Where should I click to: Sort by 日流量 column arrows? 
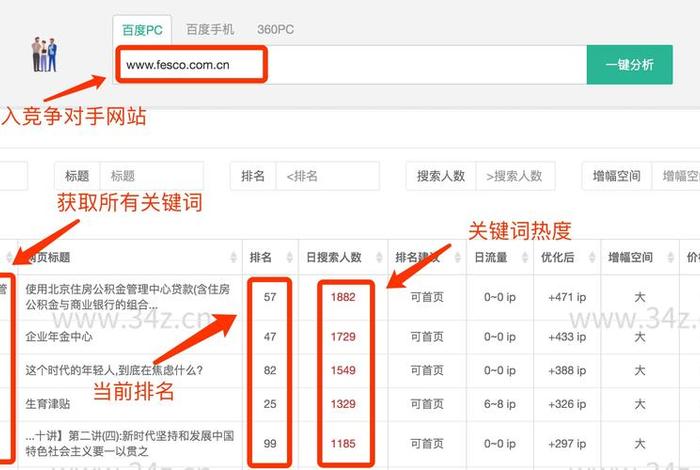click(525, 257)
